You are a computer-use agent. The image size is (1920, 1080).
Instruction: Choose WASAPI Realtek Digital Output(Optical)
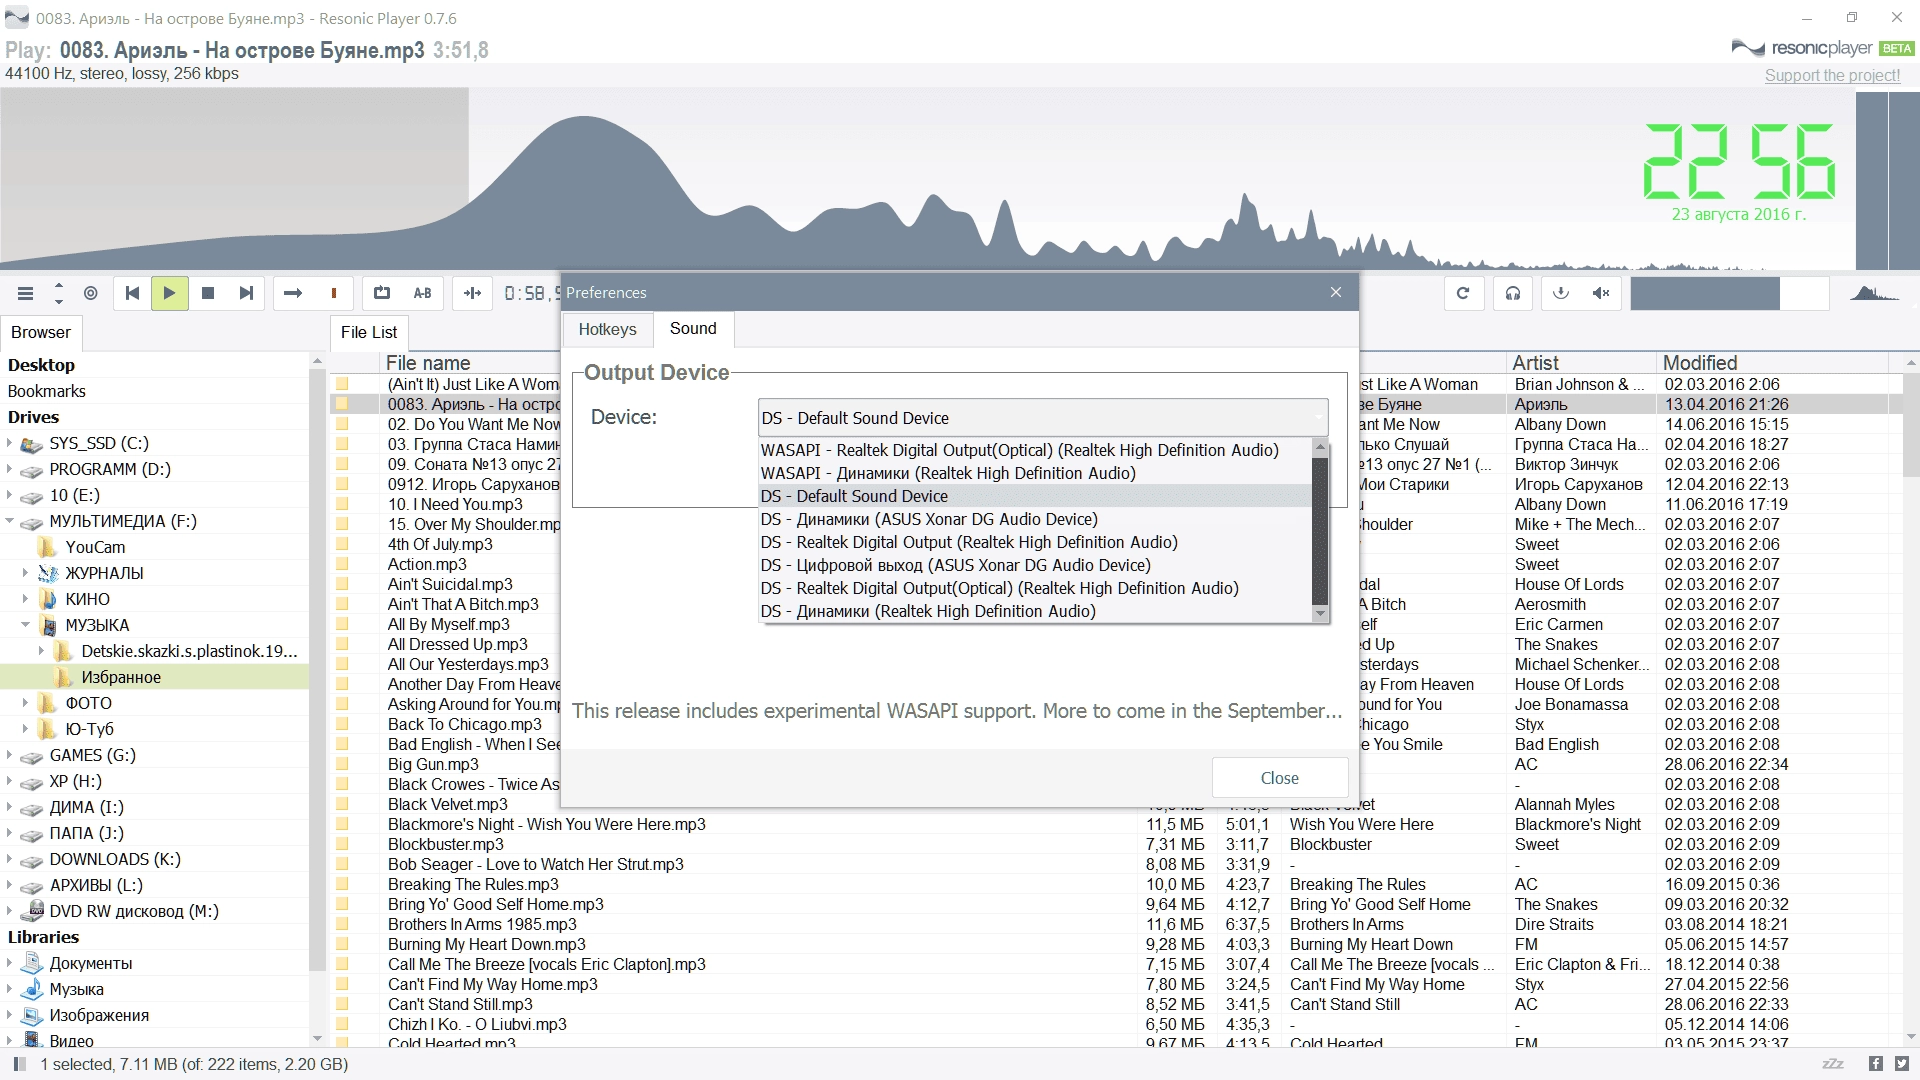pos(1019,450)
